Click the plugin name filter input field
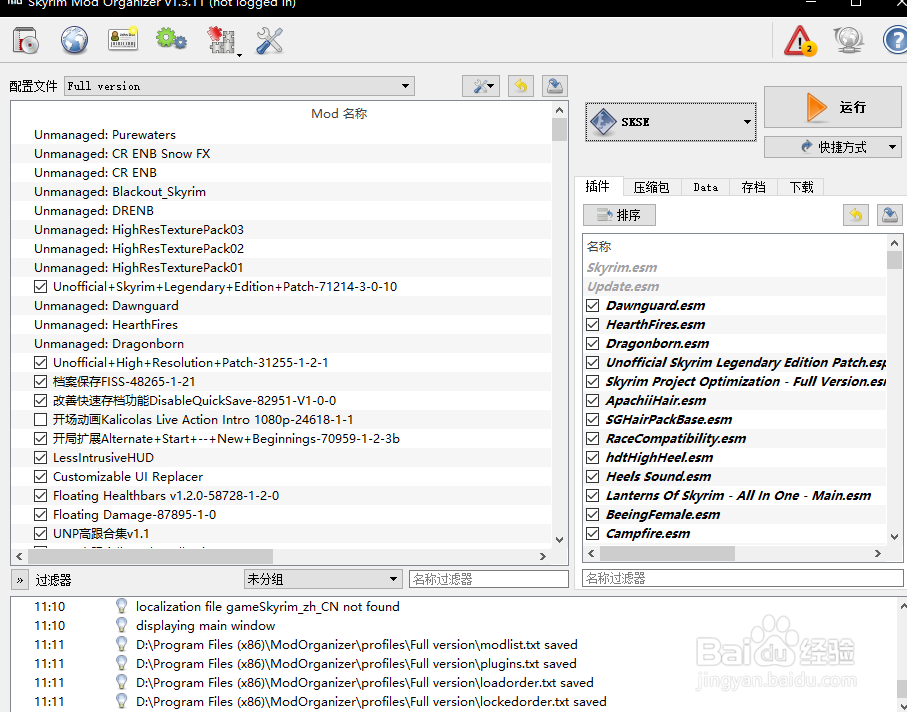Image resolution: width=907 pixels, height=712 pixels. 743,578
